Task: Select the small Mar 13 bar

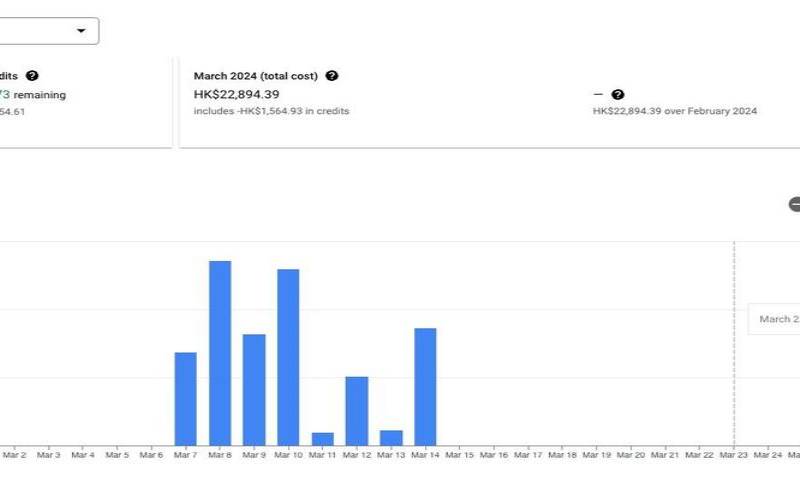Action: tap(391, 438)
